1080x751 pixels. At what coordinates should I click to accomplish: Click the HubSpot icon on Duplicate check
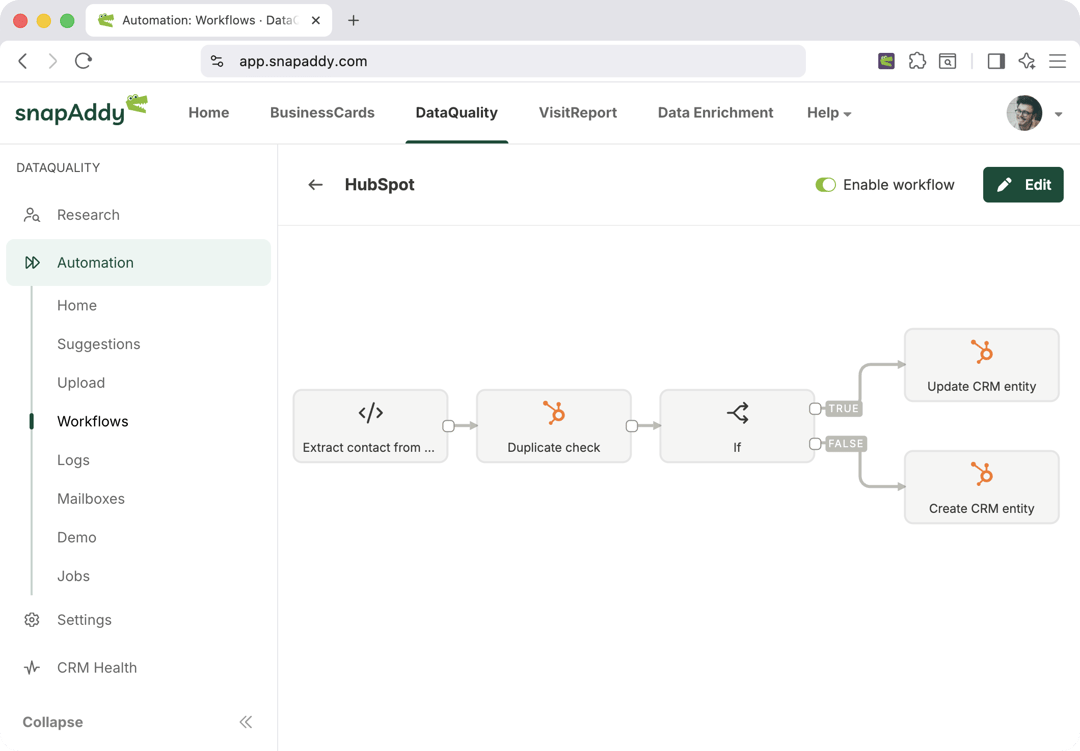pos(554,413)
